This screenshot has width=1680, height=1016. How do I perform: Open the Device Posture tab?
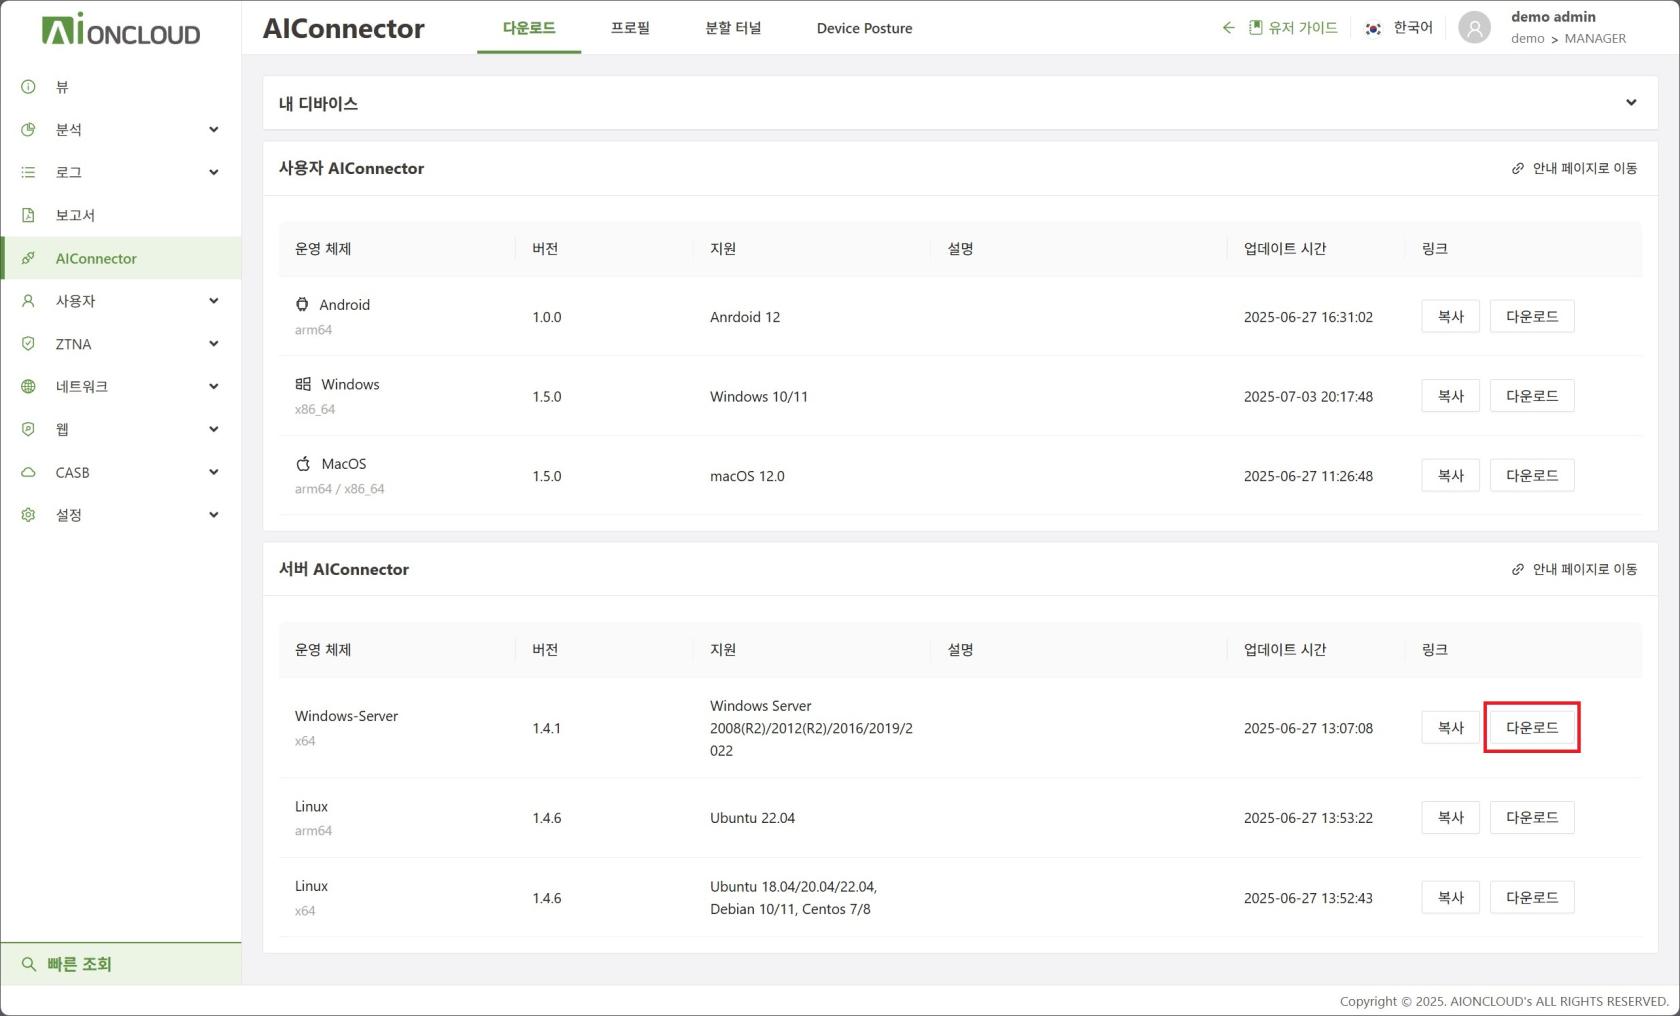pos(864,28)
